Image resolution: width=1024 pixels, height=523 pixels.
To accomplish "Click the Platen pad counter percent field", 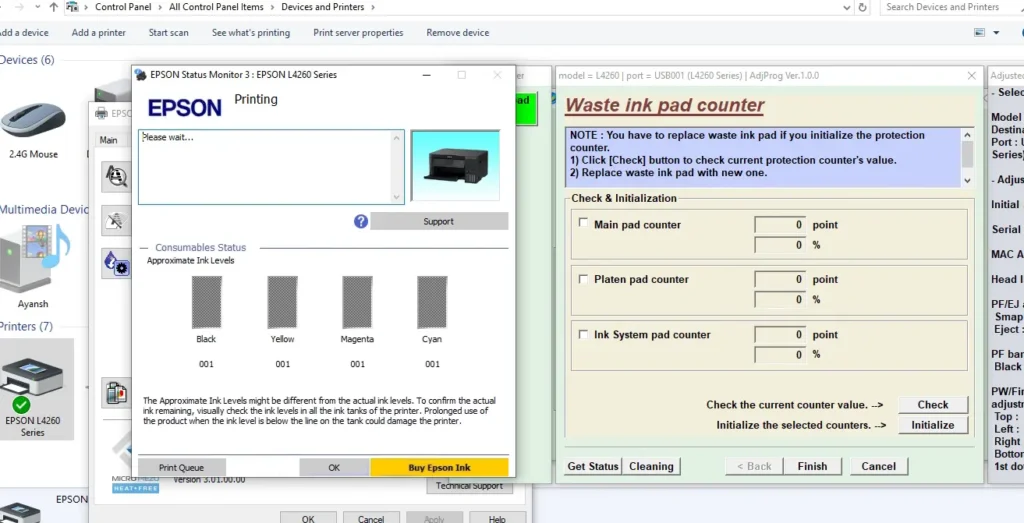I will pos(780,300).
